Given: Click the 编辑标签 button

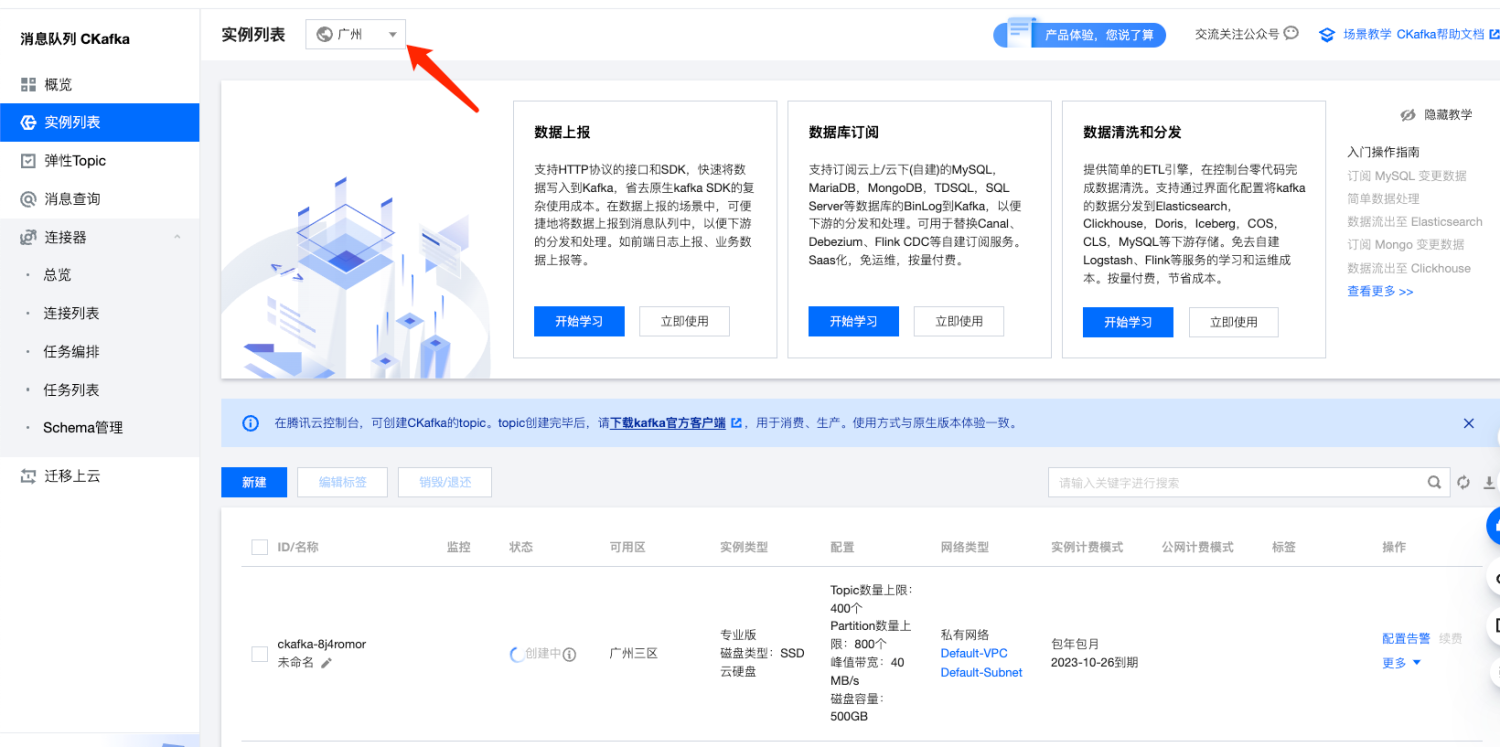Looking at the screenshot, I should point(342,482).
